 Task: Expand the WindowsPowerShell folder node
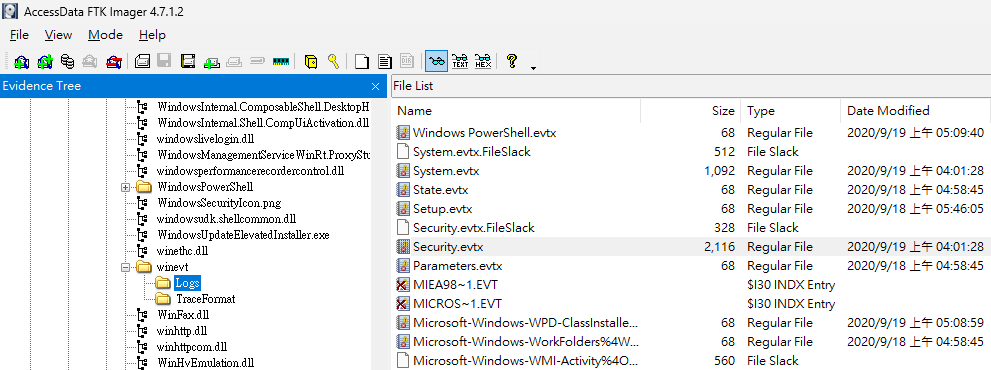click(x=125, y=187)
